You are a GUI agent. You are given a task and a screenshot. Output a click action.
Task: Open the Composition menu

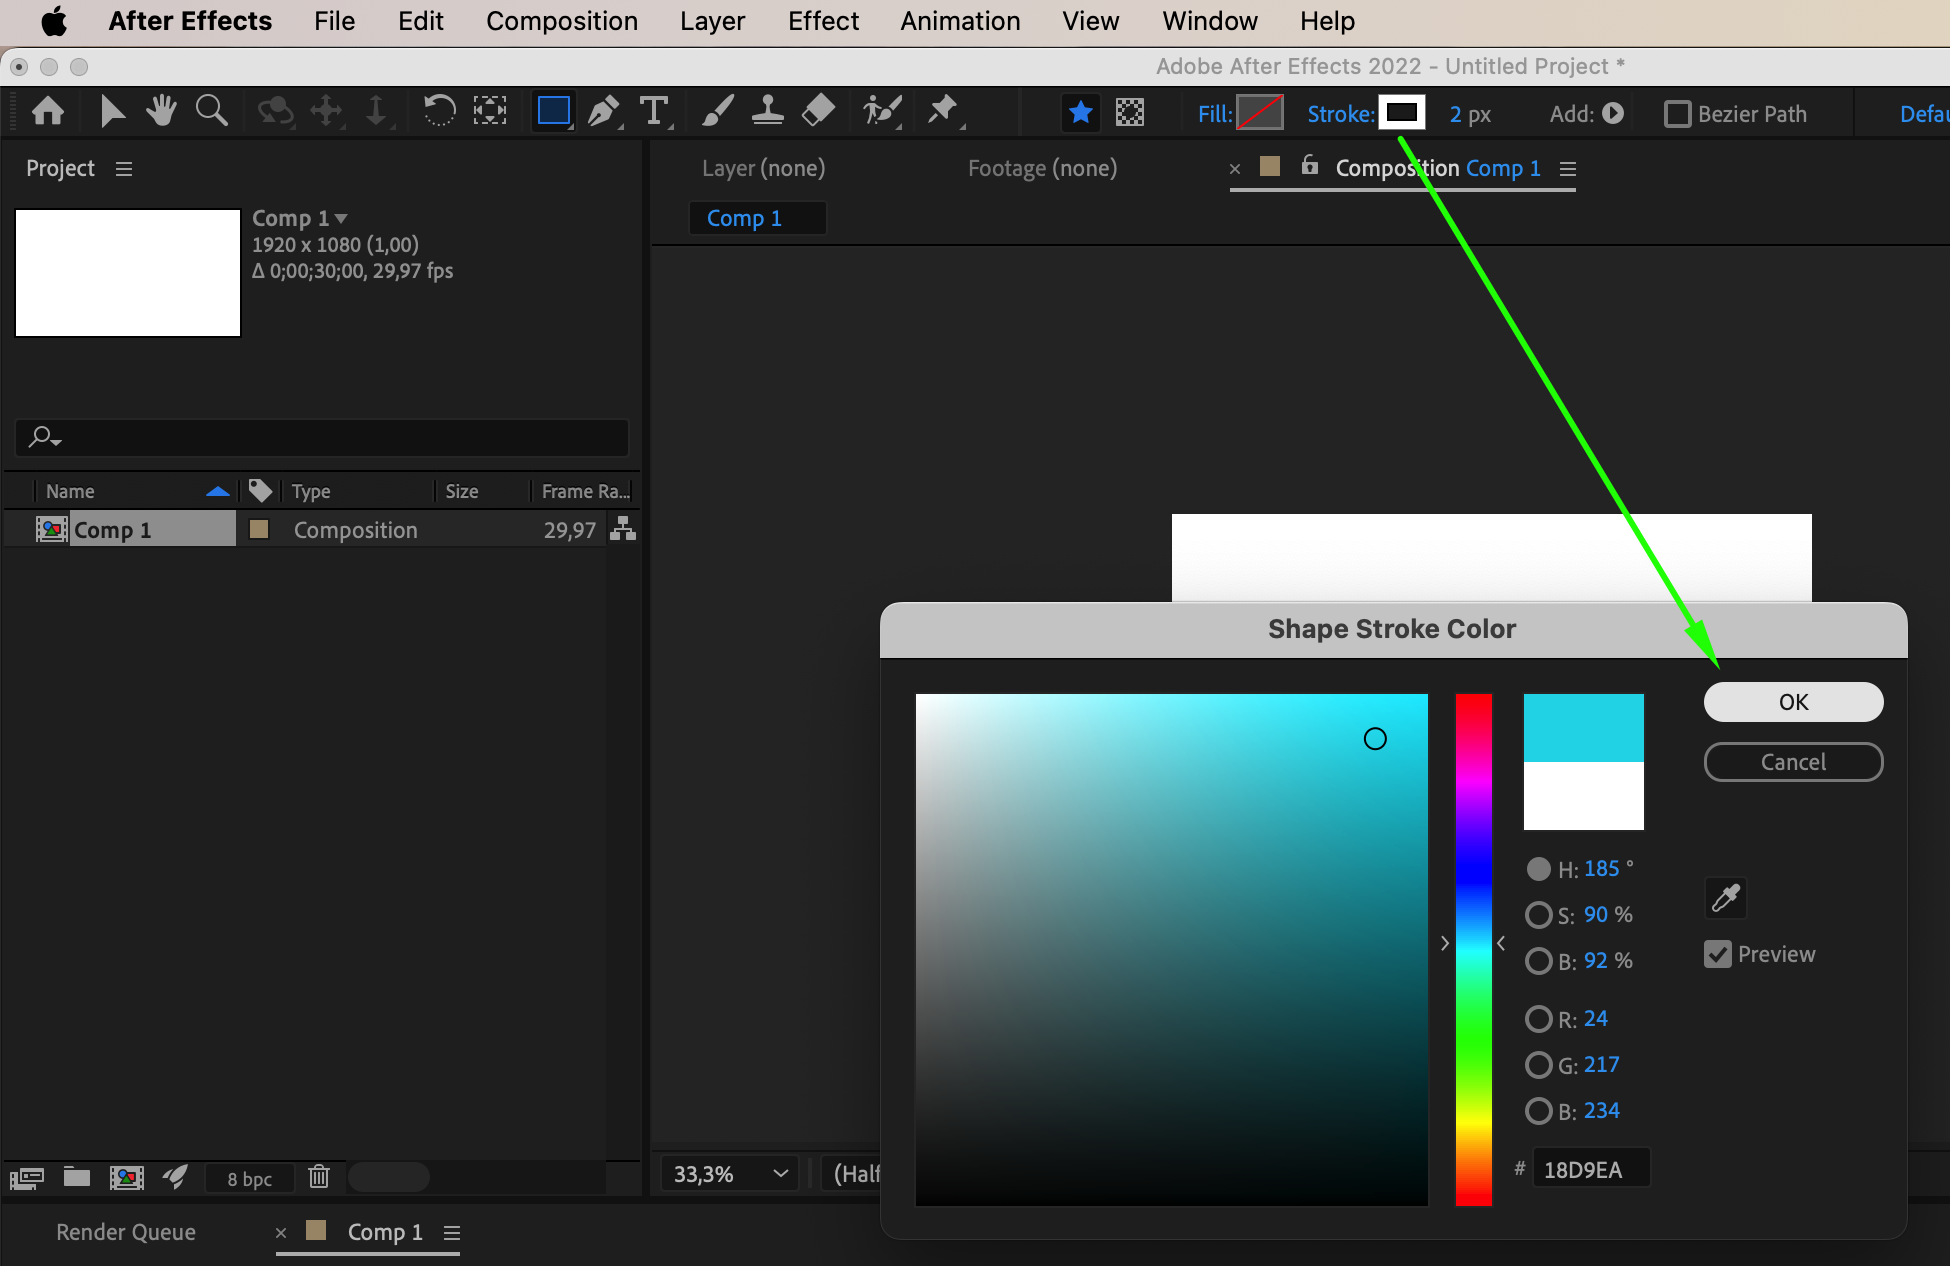click(561, 21)
